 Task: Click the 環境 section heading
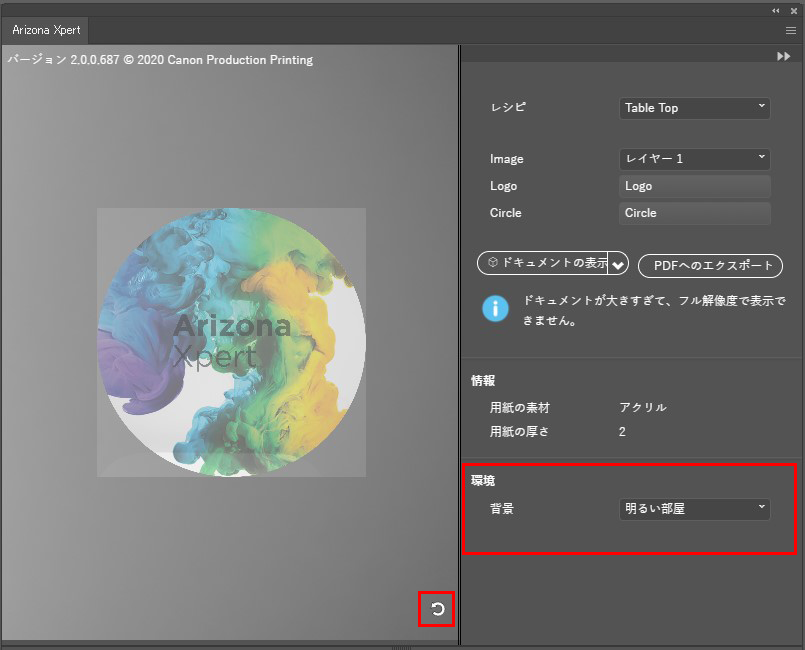tap(483, 481)
